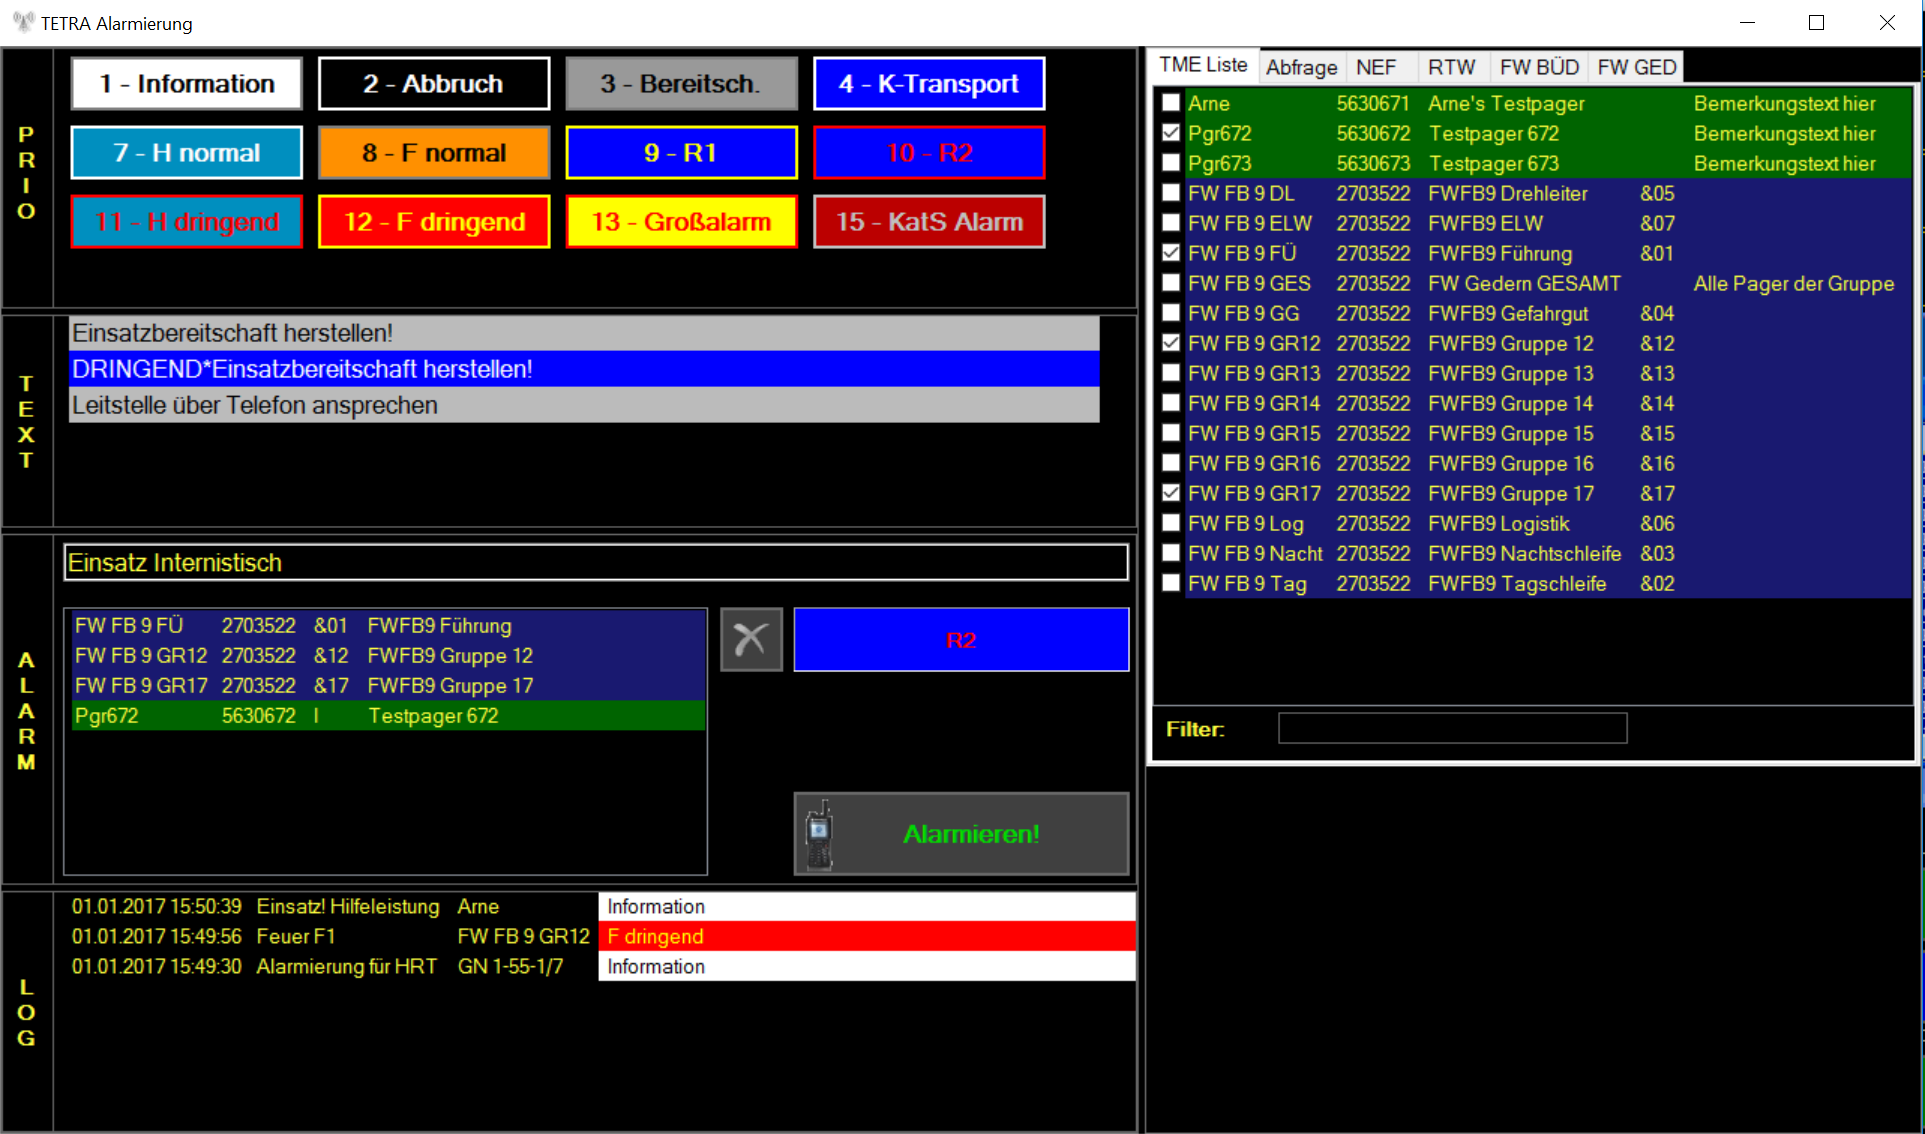Image resolution: width=1925 pixels, height=1134 pixels.
Task: Tick the checkbox for Arne pager
Action: pyautogui.click(x=1171, y=103)
